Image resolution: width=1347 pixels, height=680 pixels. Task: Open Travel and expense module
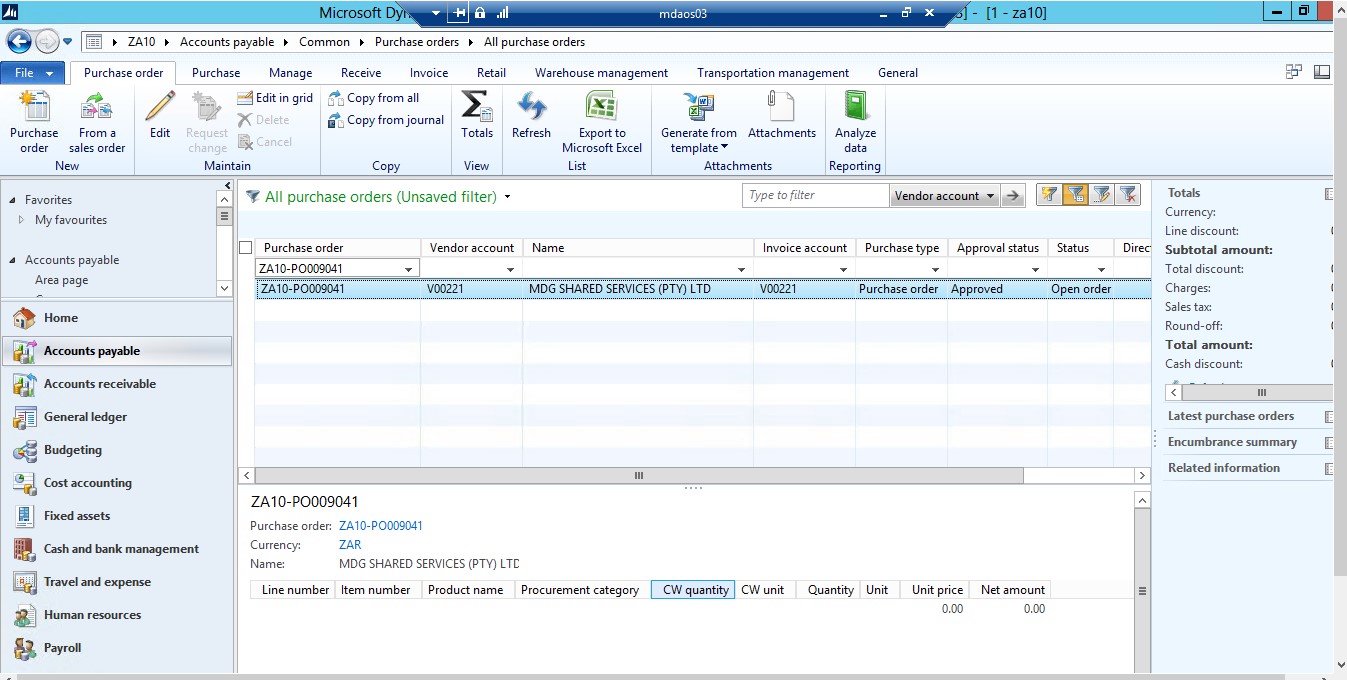[116, 582]
